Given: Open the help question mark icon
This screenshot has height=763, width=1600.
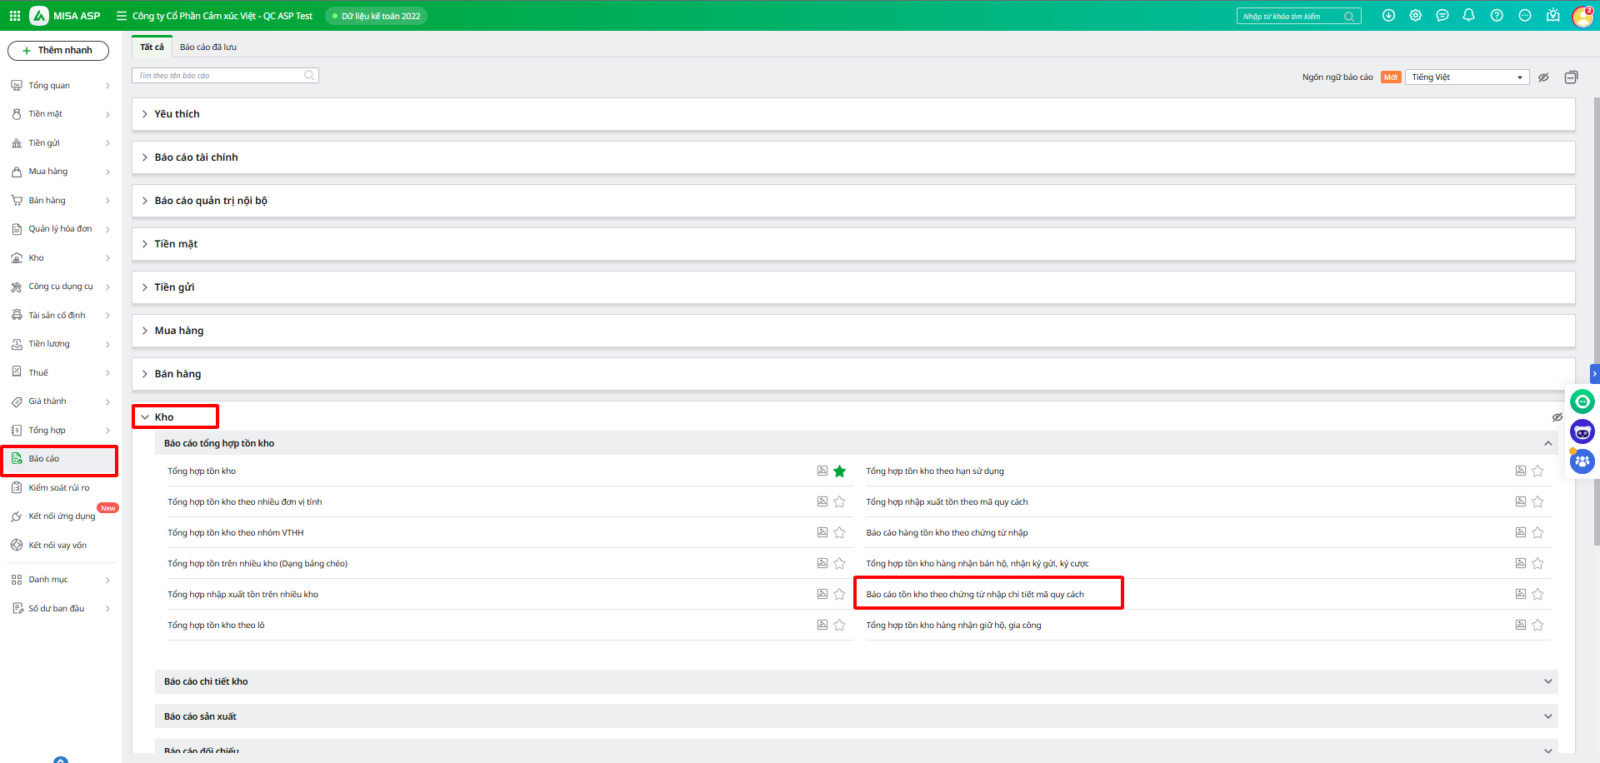Looking at the screenshot, I should (x=1496, y=15).
